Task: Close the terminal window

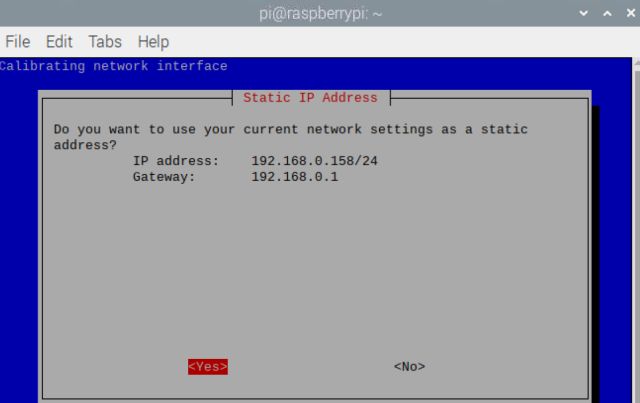Action: (x=627, y=14)
